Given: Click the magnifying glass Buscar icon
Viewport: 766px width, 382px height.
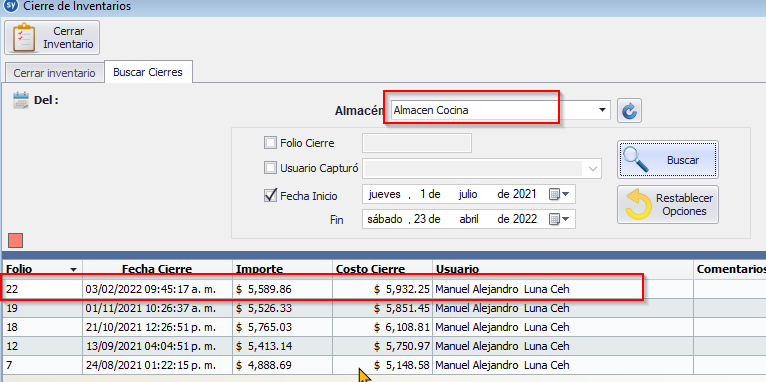Looking at the screenshot, I should coord(637,159).
